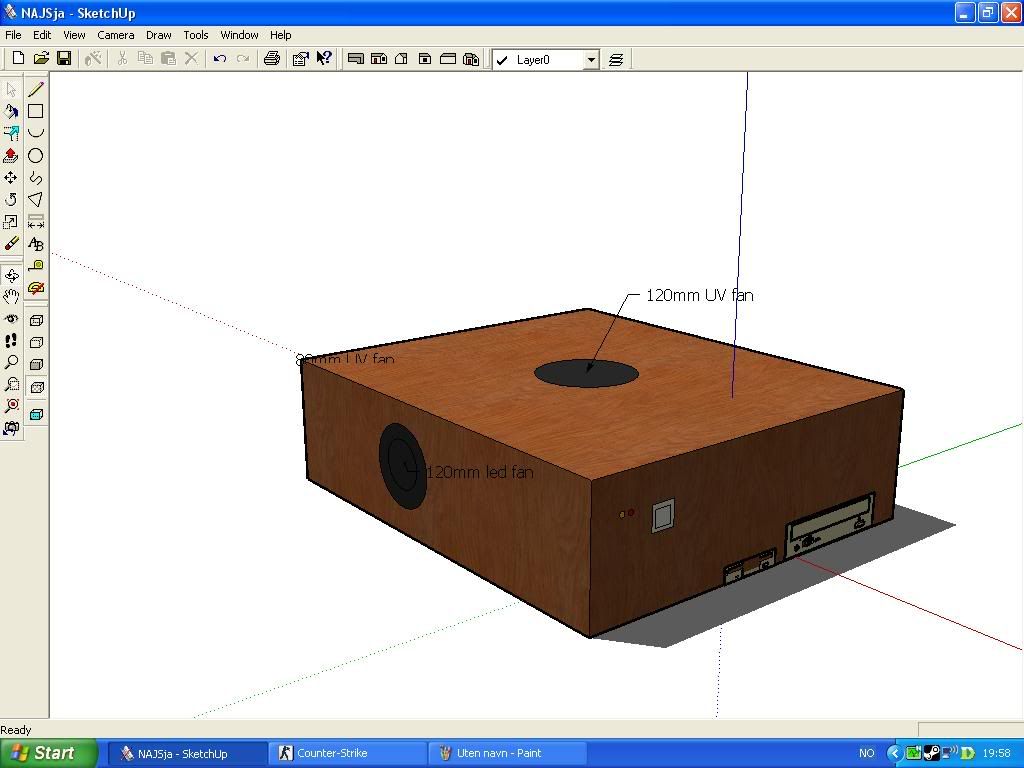Select the Push/Pull tool
Screen dimensions: 1024x768
[11, 156]
